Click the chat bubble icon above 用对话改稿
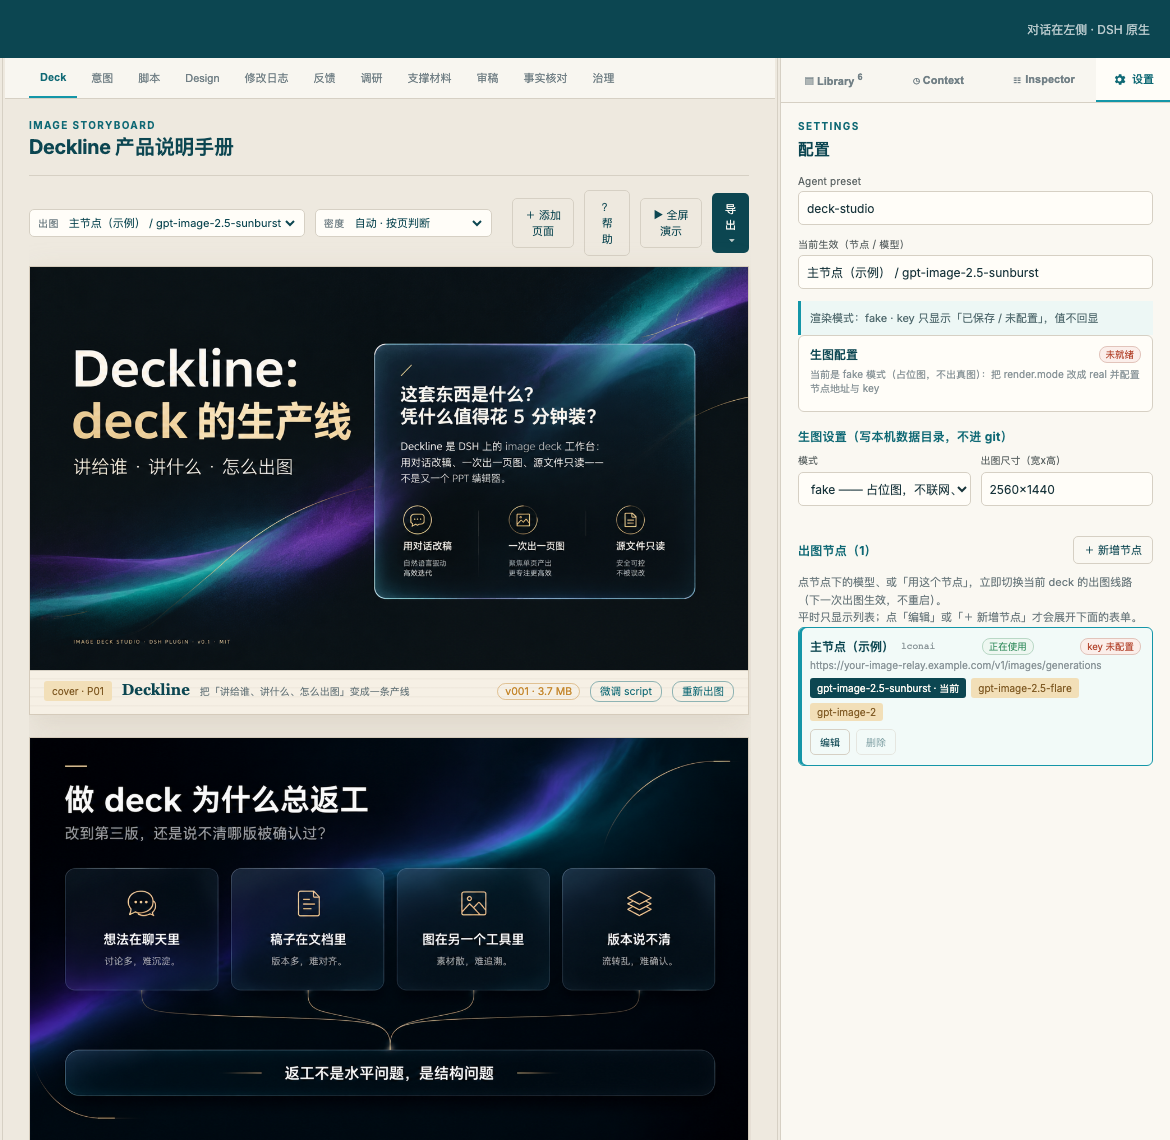Screen dimensions: 1170x1140 418,520
